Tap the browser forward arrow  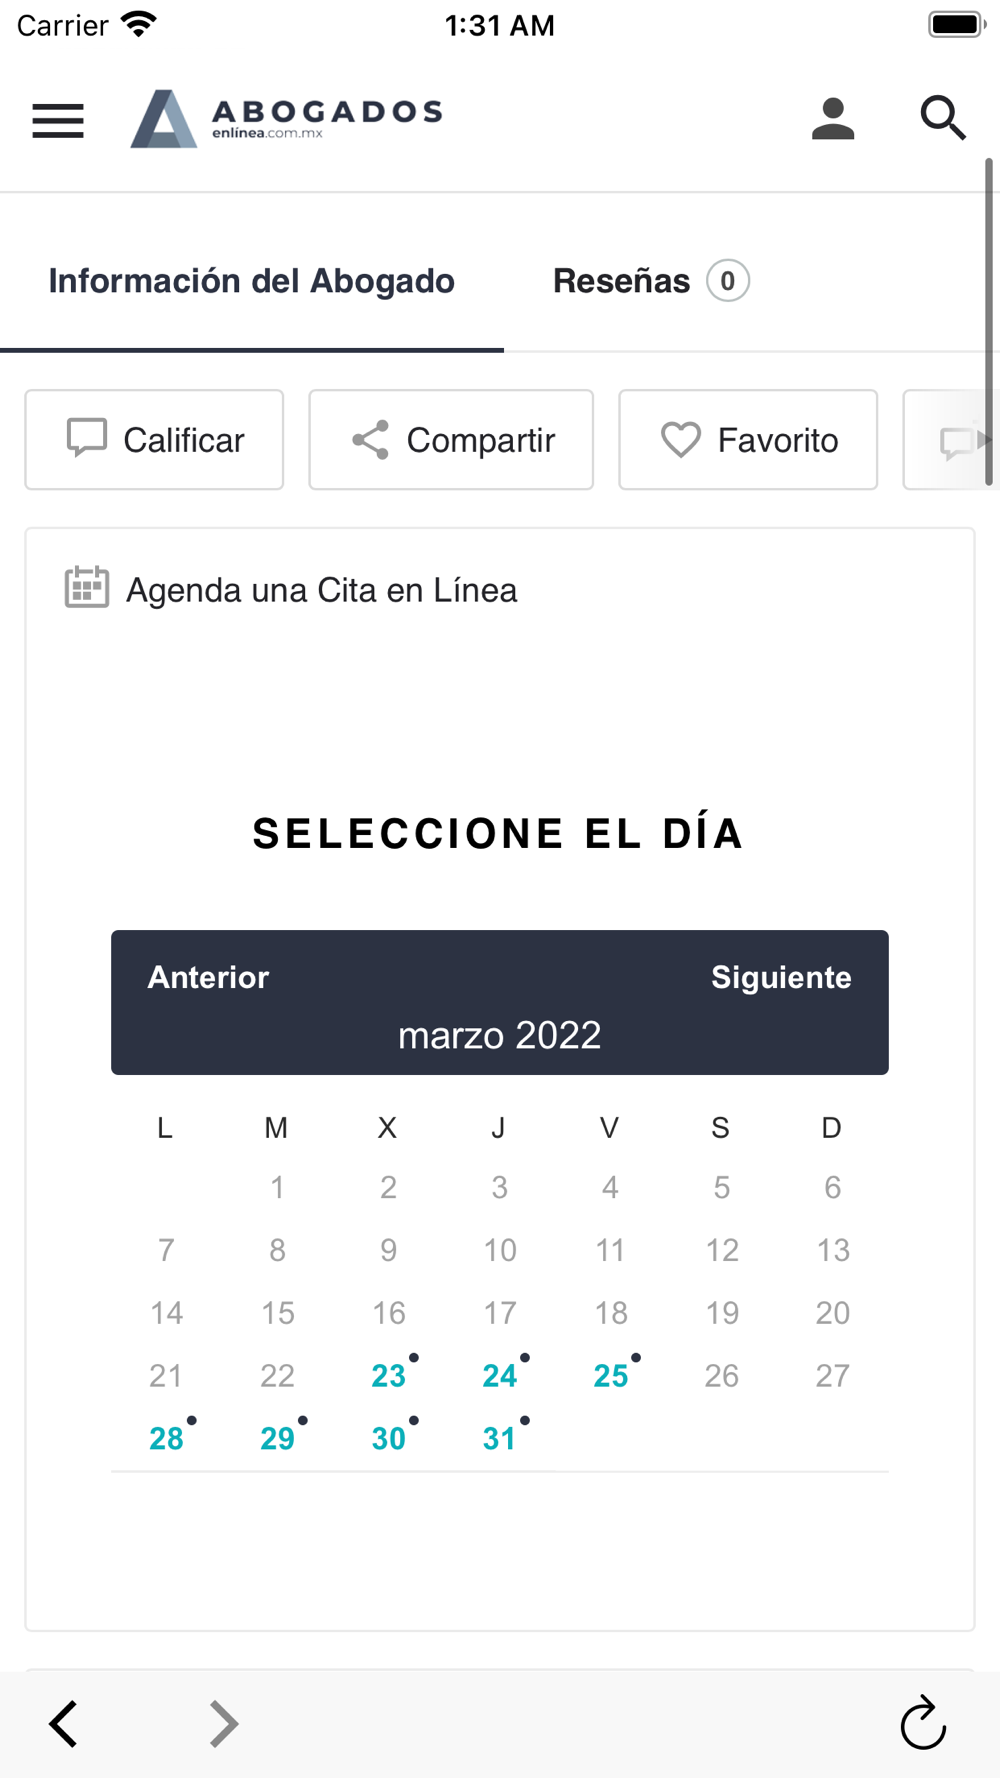[224, 1723]
